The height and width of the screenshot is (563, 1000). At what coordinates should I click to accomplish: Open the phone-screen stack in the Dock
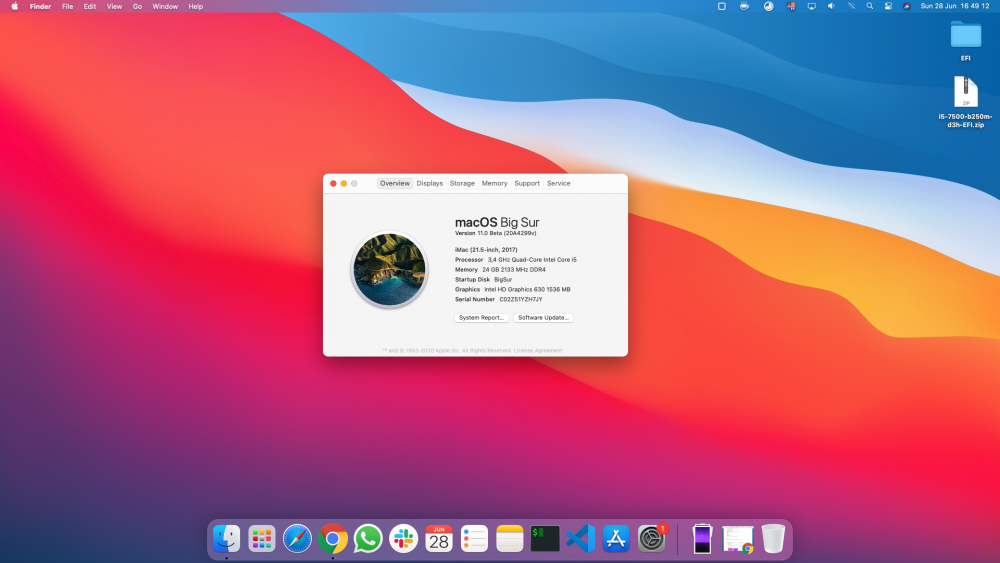(702, 539)
